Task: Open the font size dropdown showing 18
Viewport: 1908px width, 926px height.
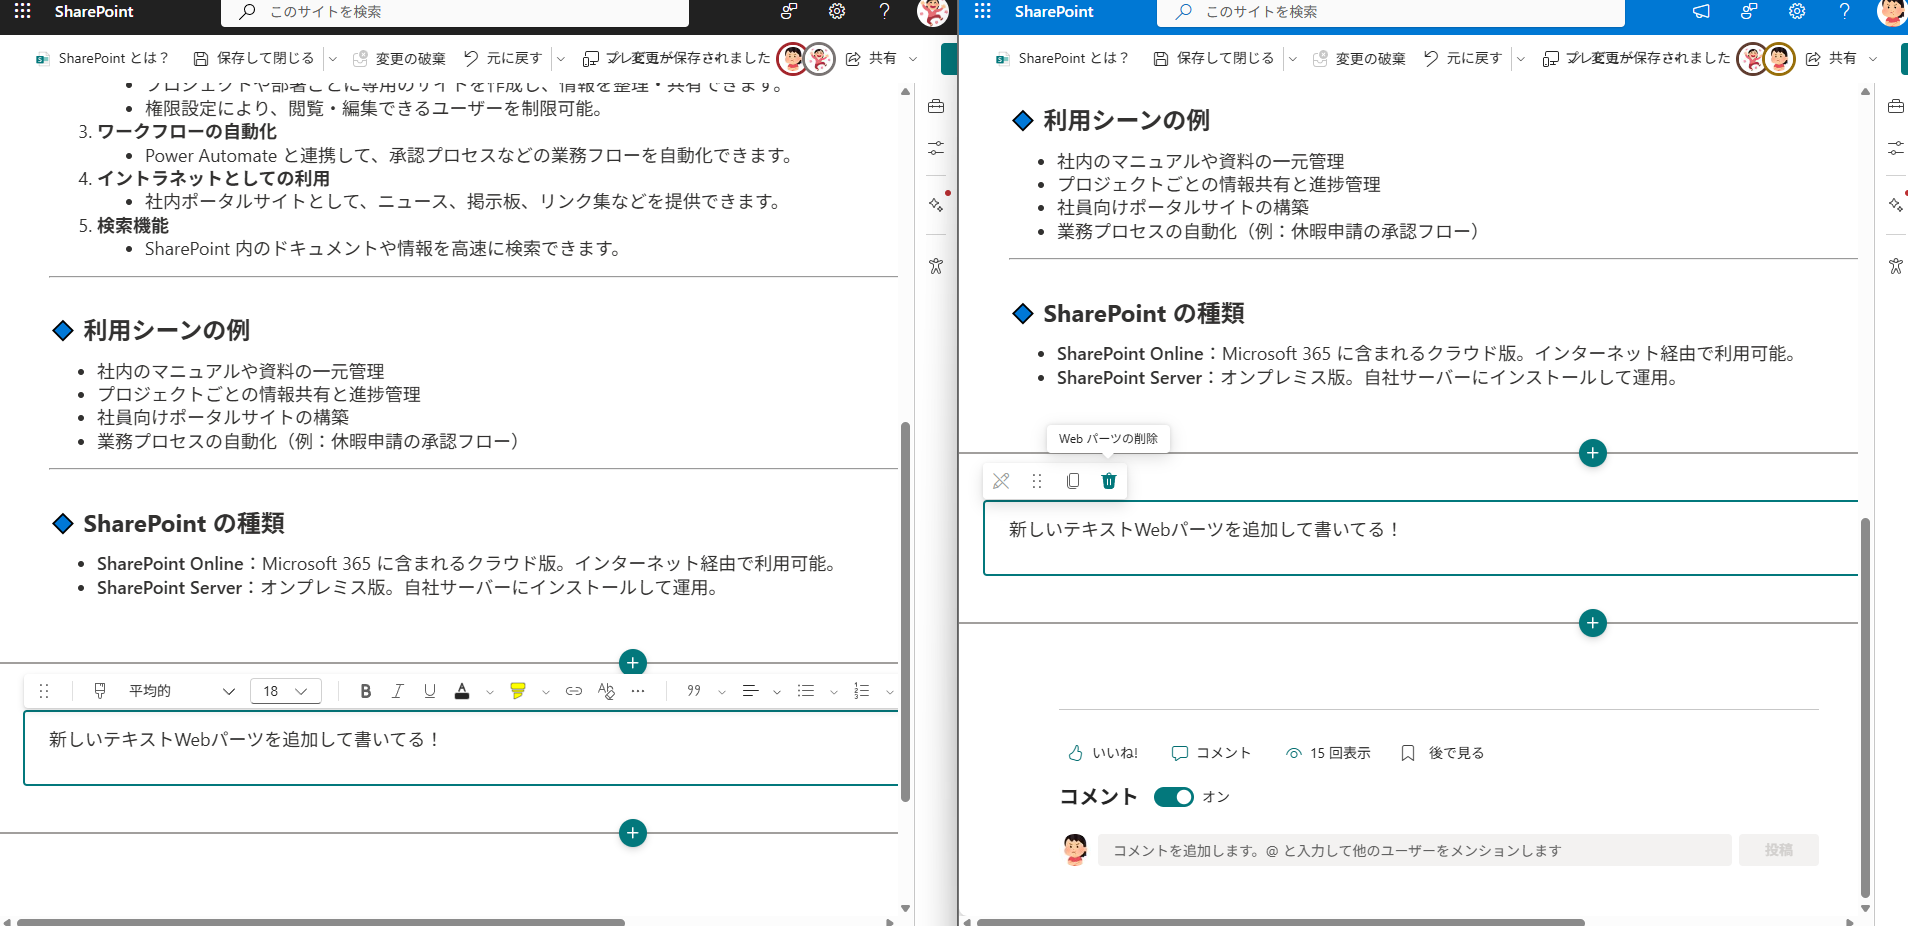Action: (285, 691)
